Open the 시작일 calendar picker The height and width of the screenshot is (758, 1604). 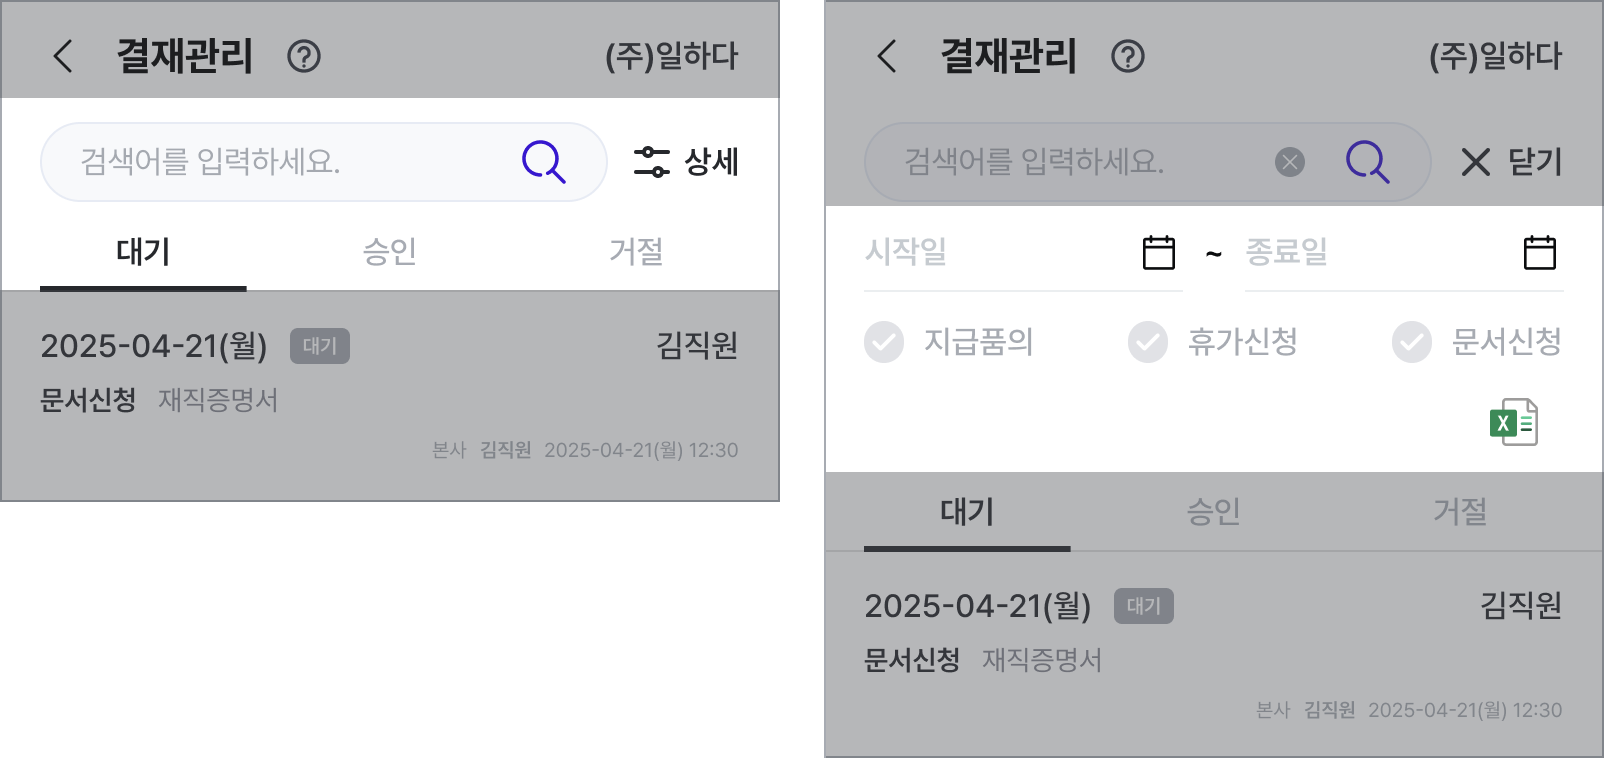pos(1159,252)
